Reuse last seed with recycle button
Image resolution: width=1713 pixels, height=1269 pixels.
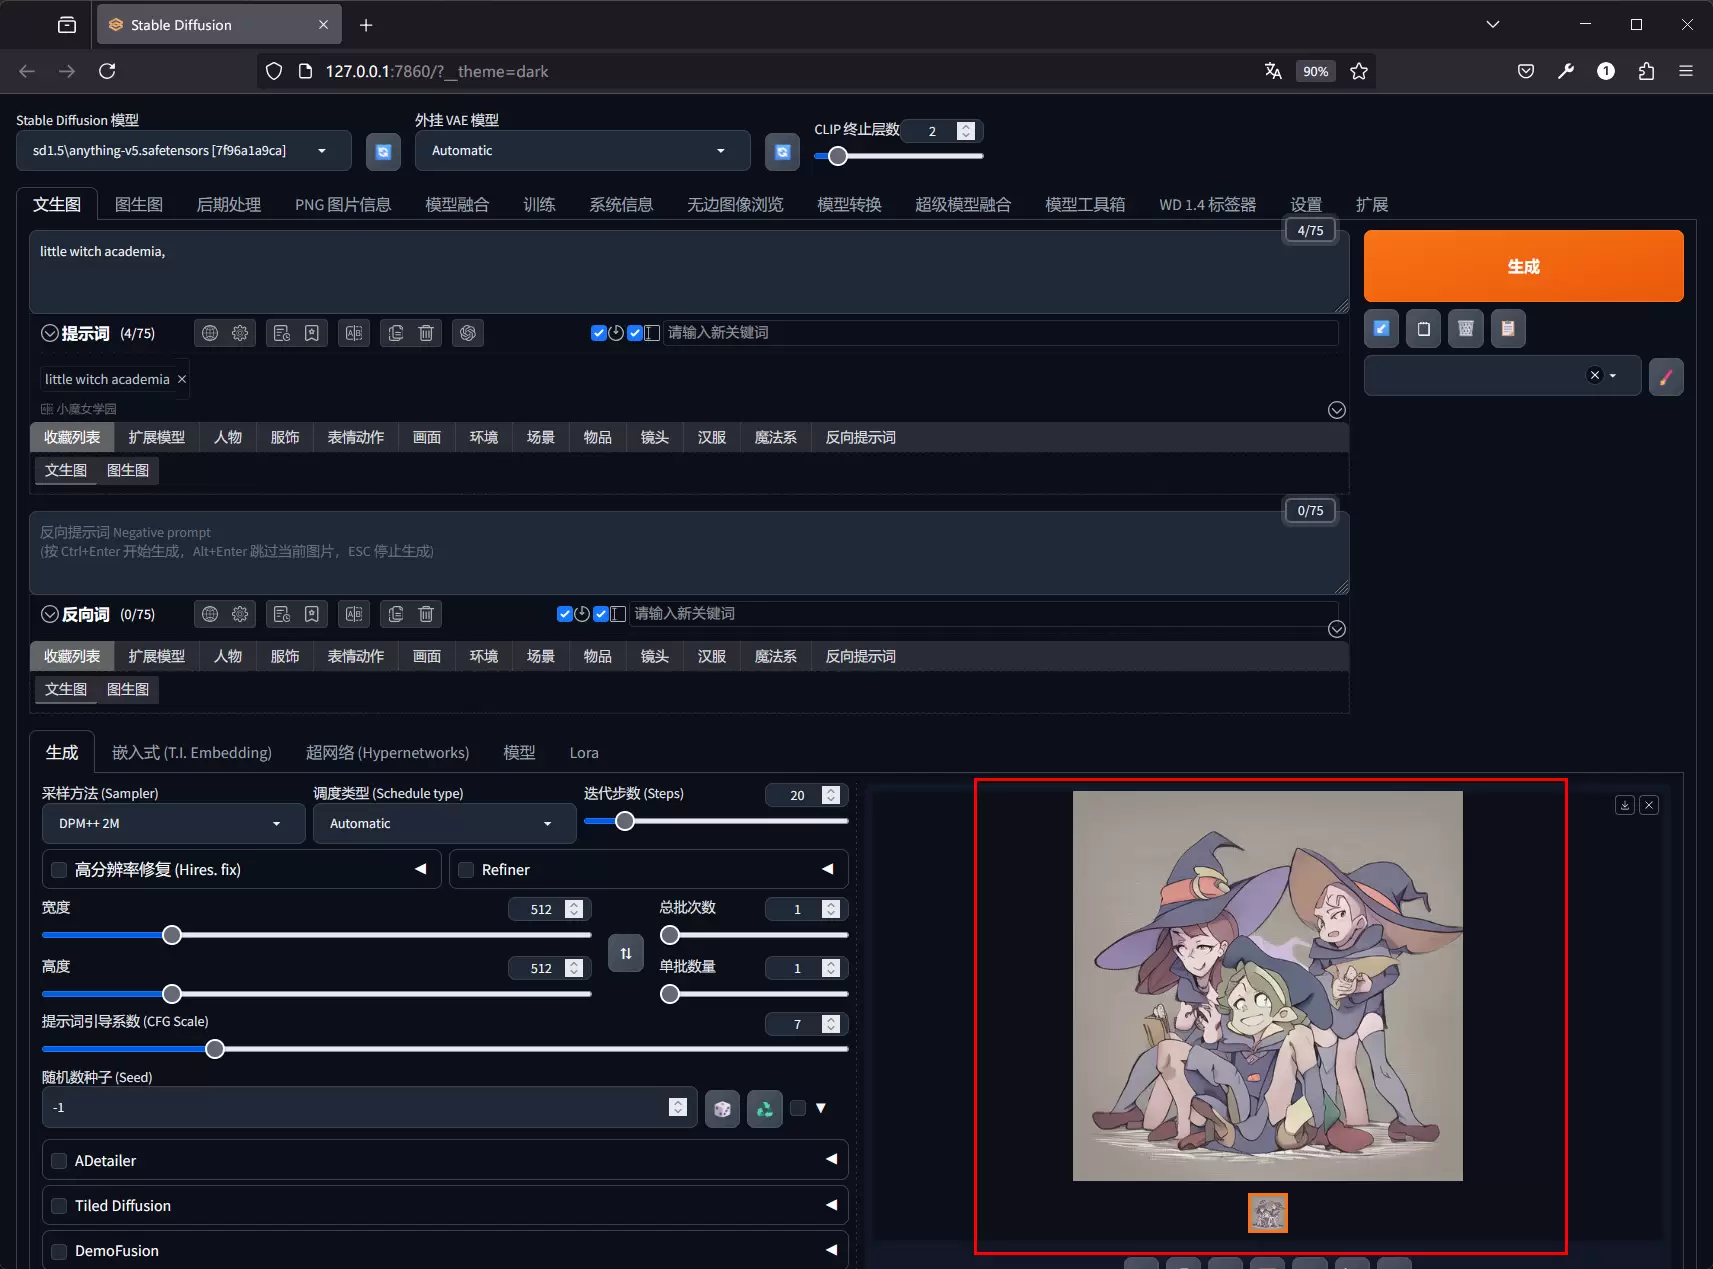coord(765,1109)
